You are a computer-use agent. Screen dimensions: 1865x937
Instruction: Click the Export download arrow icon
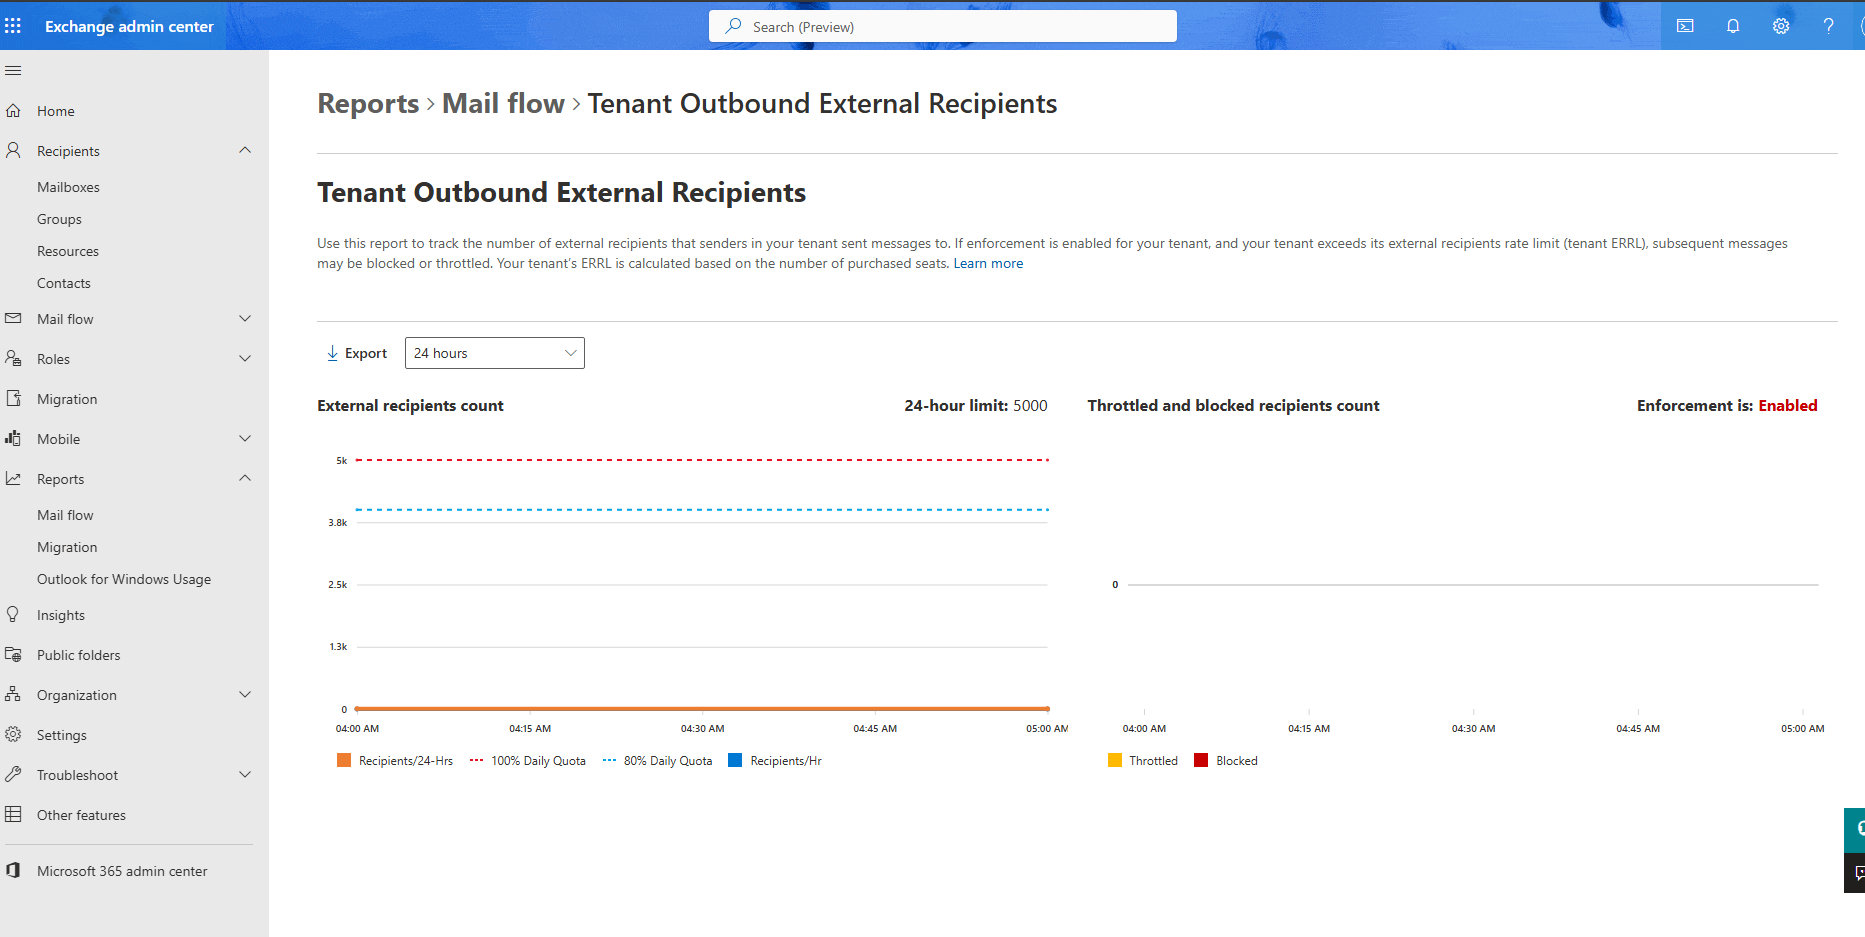pyautogui.click(x=332, y=353)
